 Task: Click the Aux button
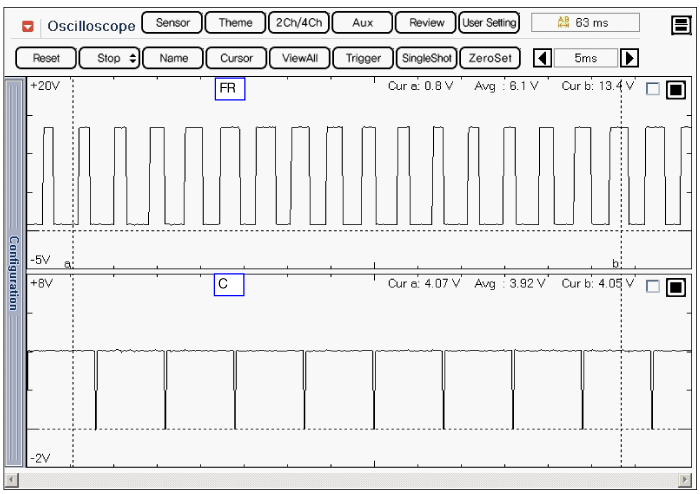pos(362,22)
